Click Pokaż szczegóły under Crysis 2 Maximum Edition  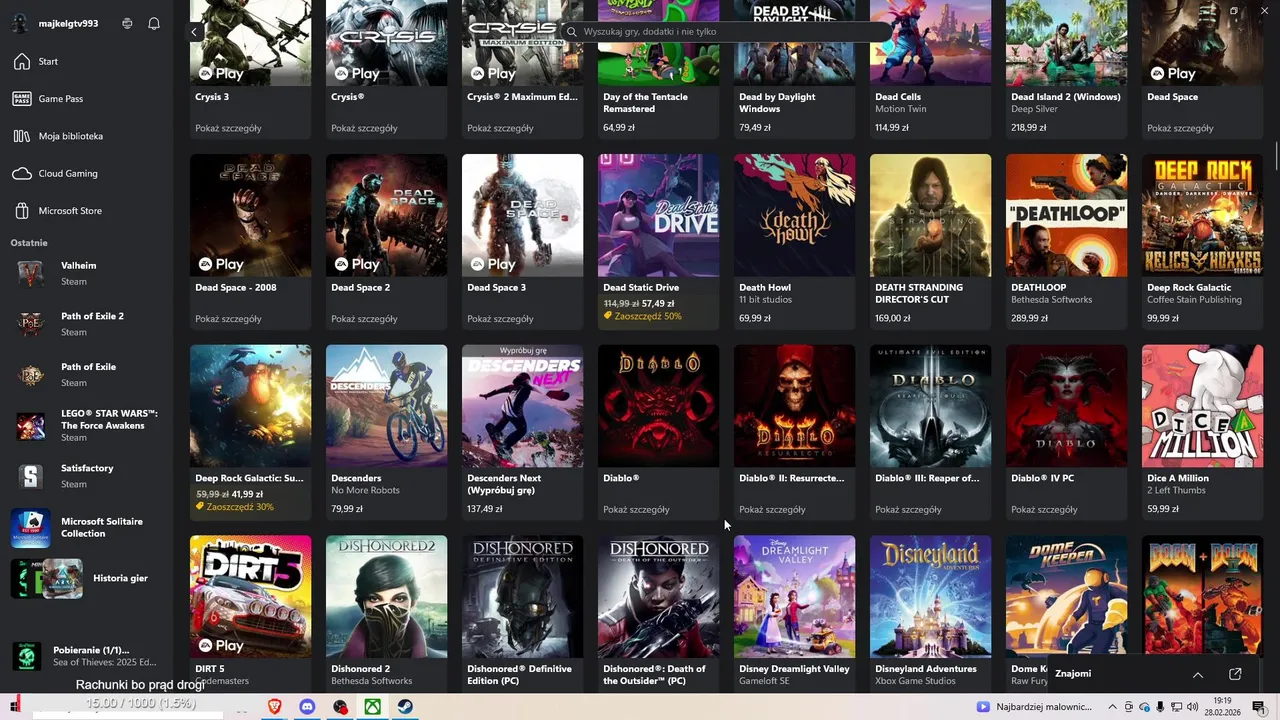(500, 128)
